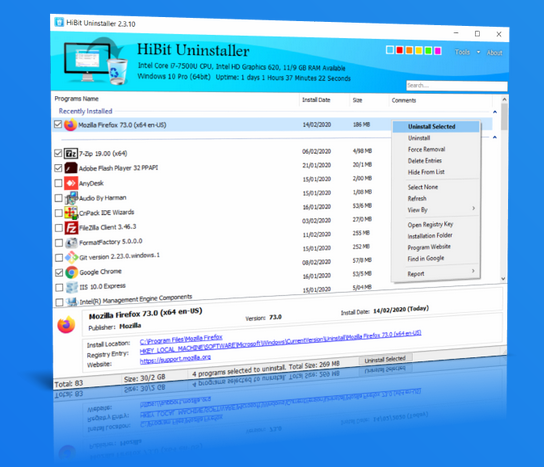Check the IIS 10.0 Express checkbox

(x=59, y=288)
